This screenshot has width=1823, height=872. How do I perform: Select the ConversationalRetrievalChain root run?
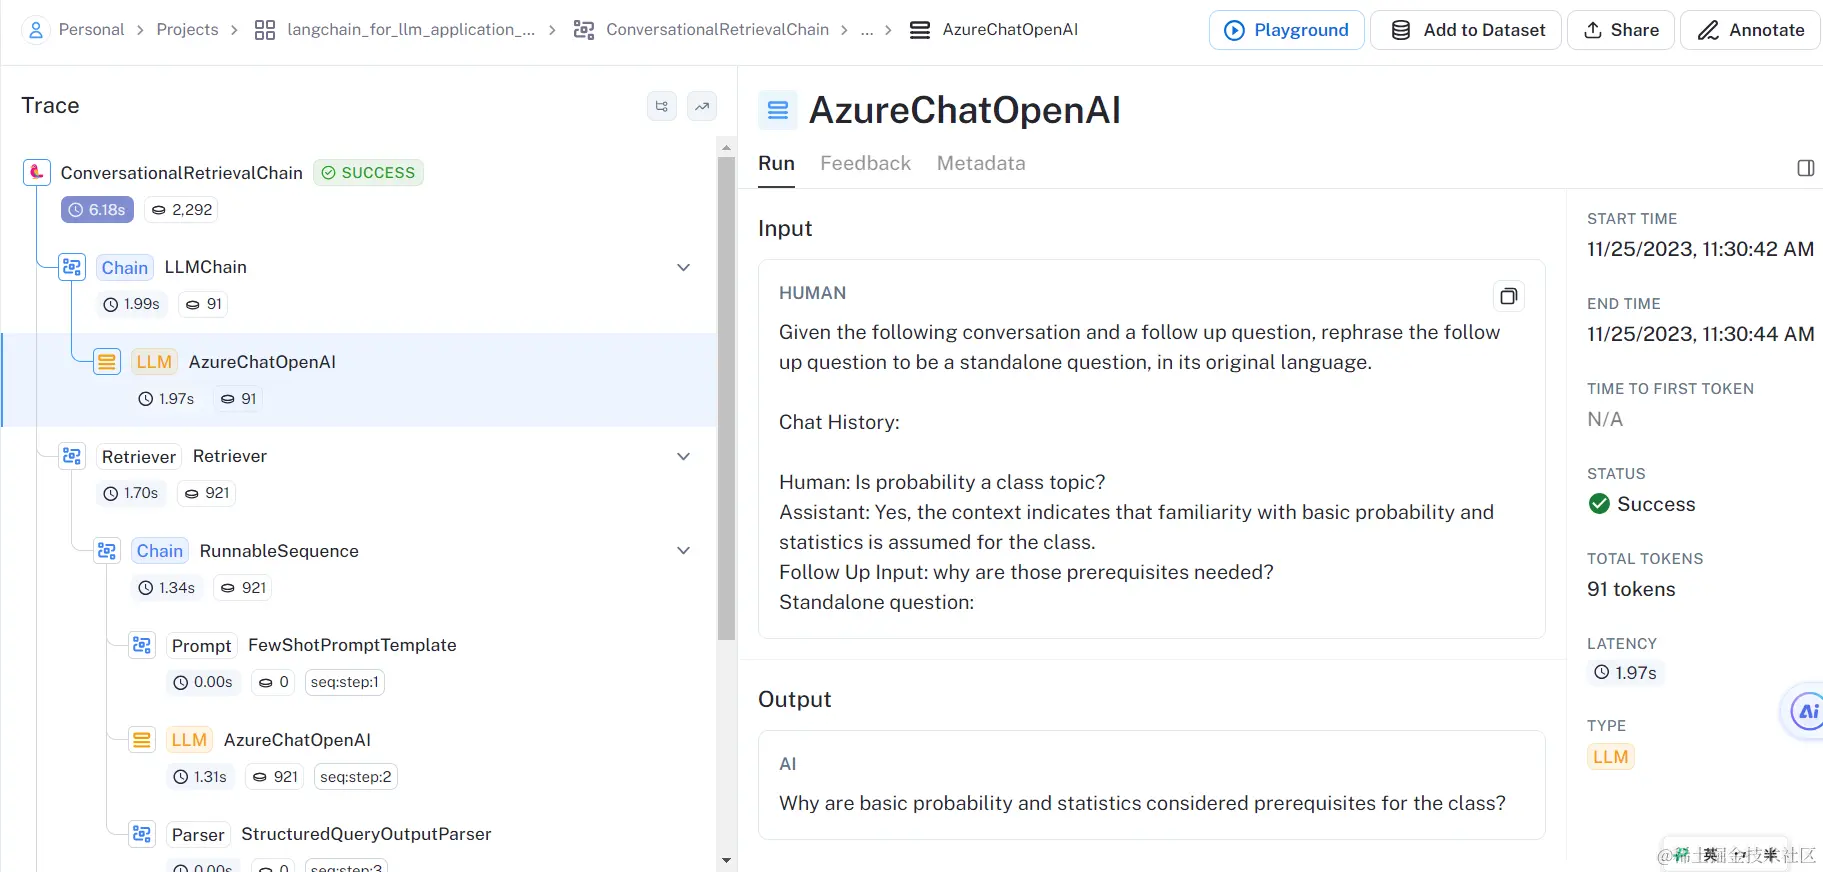tap(182, 173)
